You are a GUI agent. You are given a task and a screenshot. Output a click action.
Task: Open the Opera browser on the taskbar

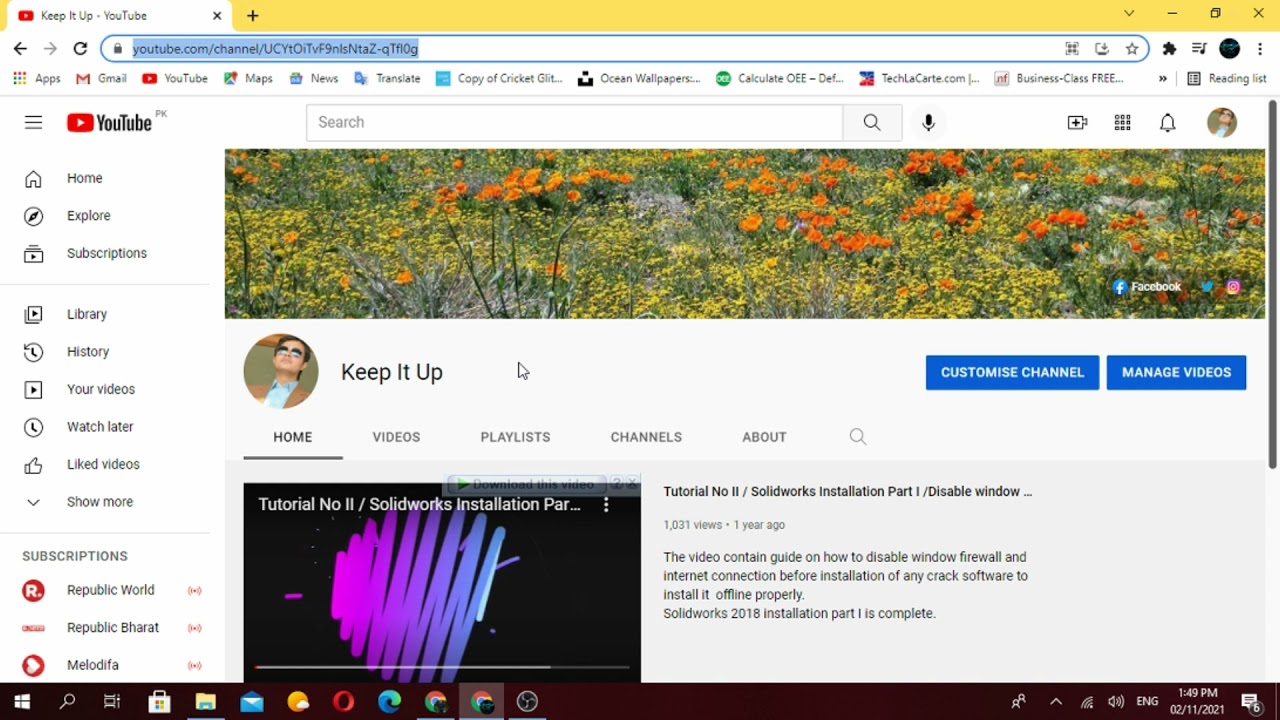pyautogui.click(x=343, y=702)
